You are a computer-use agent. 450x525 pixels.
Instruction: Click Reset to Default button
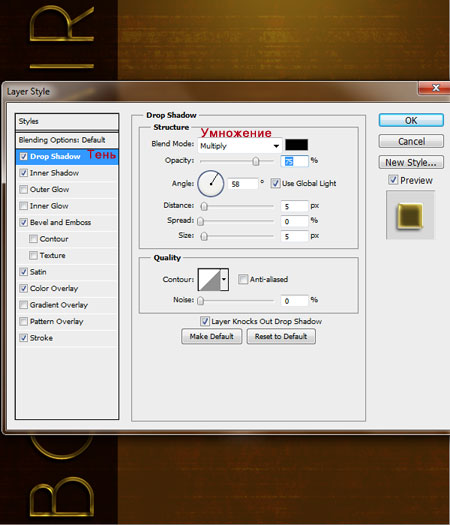click(x=281, y=336)
